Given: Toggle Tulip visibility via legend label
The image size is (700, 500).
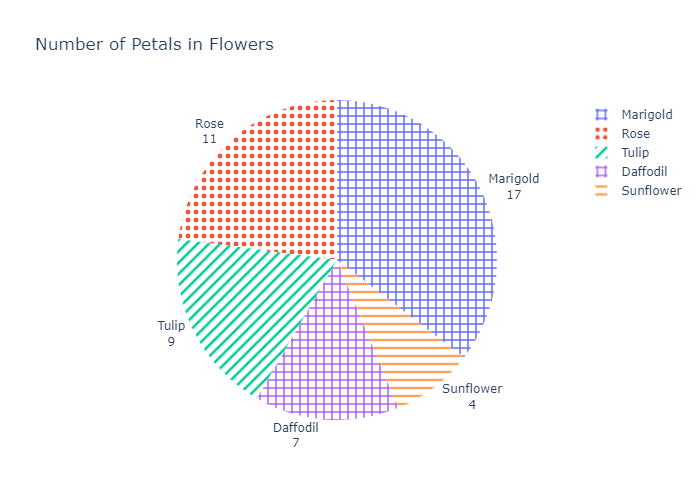Looking at the screenshot, I should 635,153.
